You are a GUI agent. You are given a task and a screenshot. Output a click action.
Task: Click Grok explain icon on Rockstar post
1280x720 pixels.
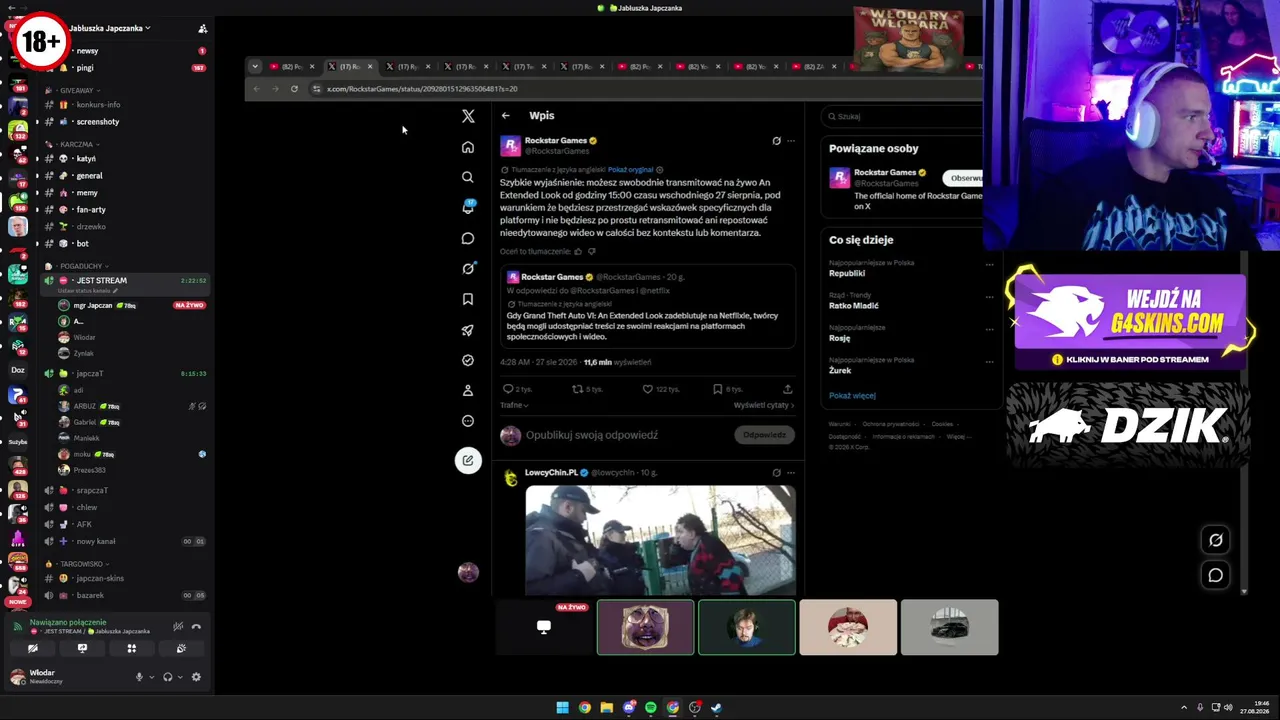click(776, 141)
